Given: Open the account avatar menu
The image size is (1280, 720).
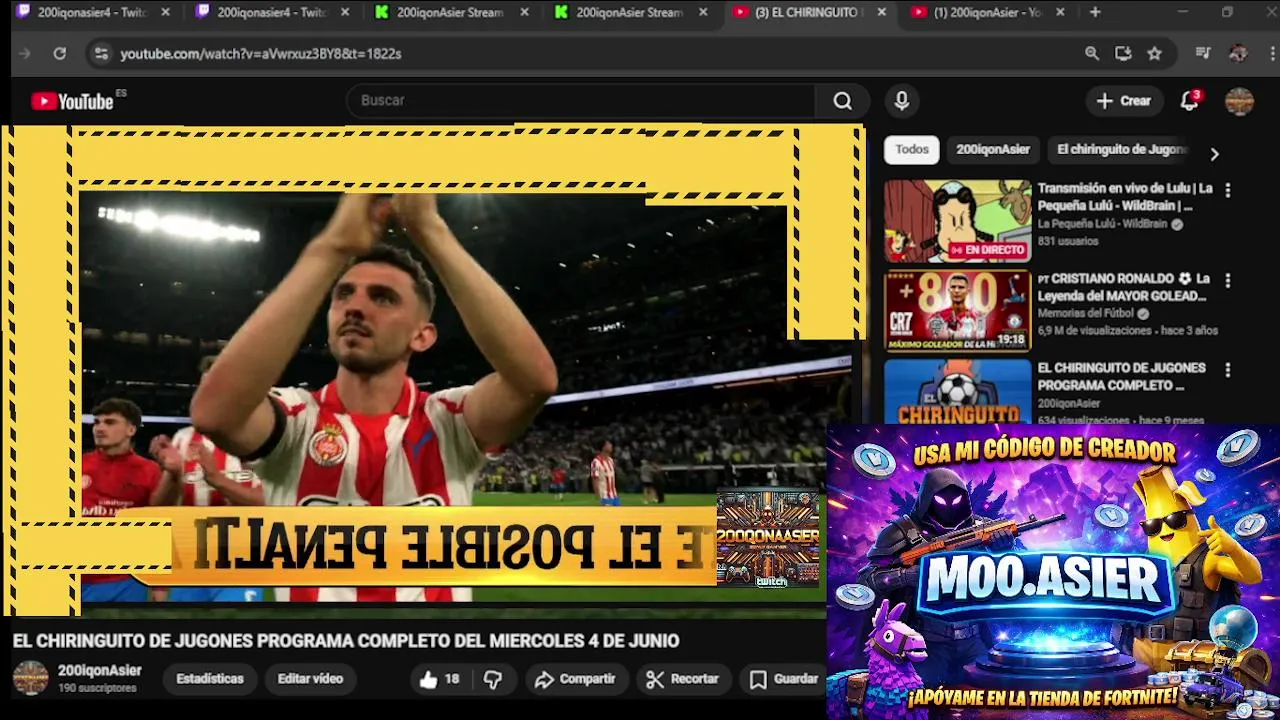Looking at the screenshot, I should pyautogui.click(x=1239, y=101).
